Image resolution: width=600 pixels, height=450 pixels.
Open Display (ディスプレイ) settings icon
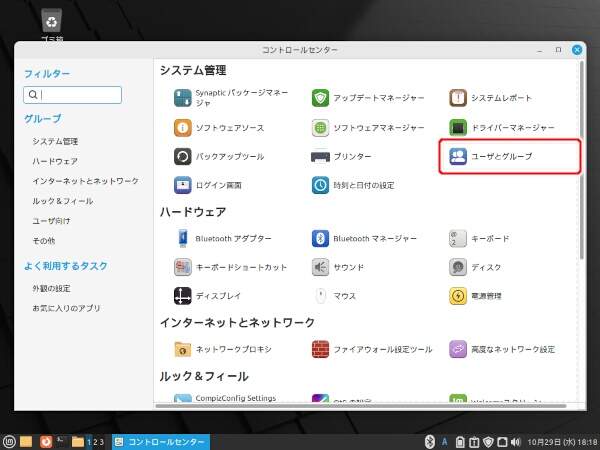pos(183,296)
